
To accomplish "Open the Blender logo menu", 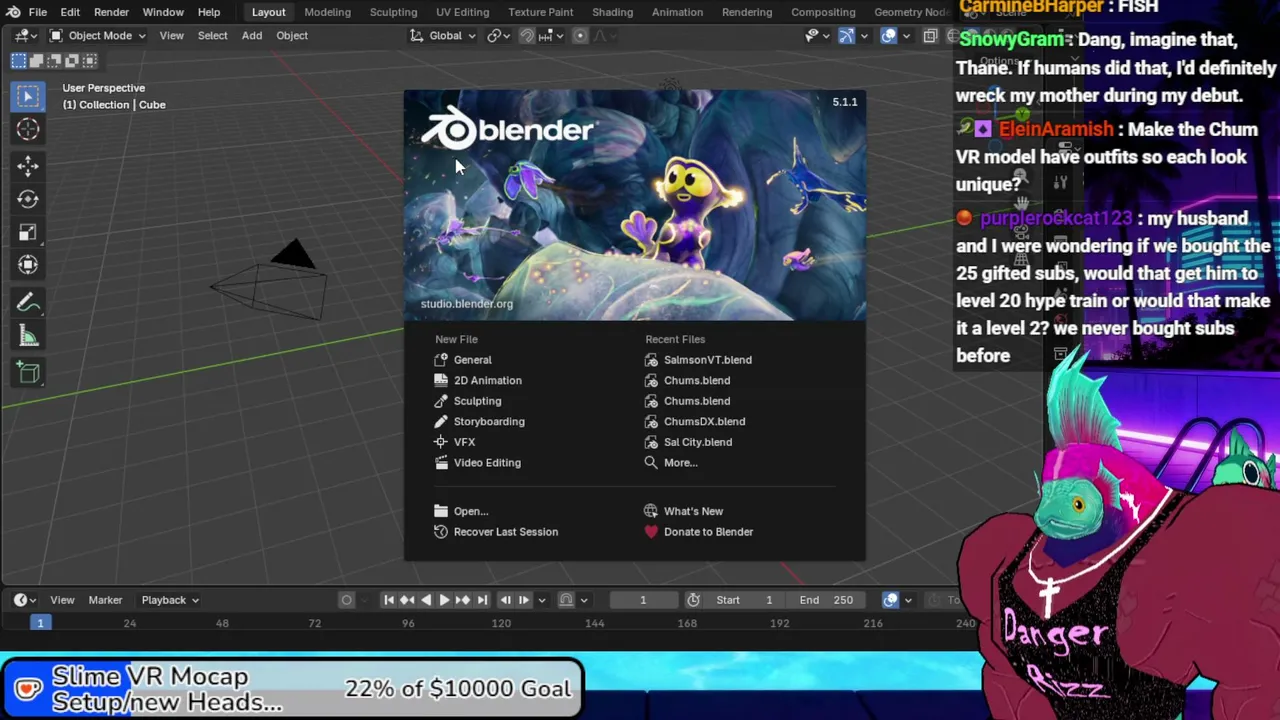I will coord(13,12).
